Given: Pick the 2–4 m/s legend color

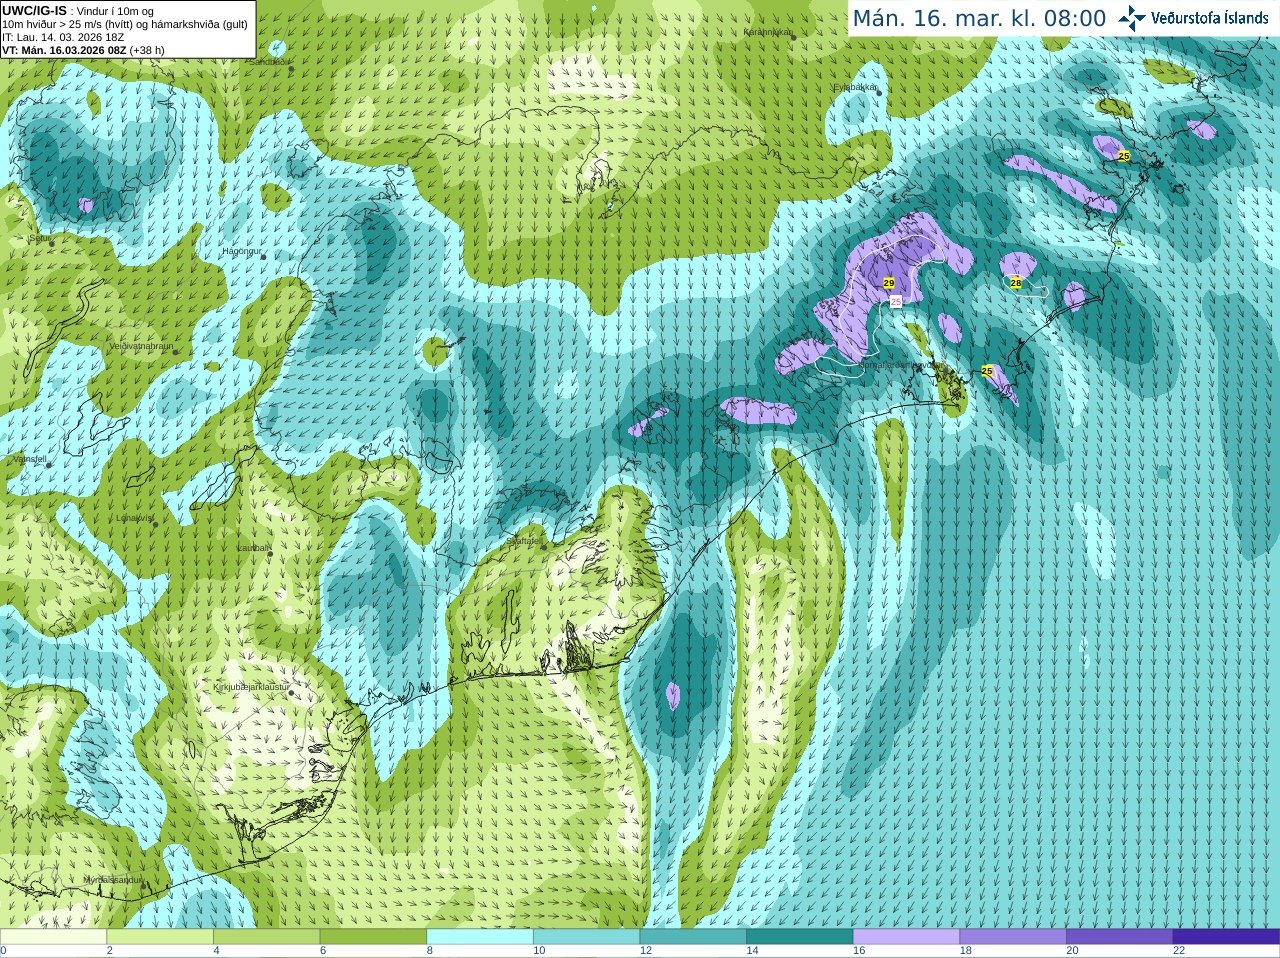Looking at the screenshot, I should (160, 937).
